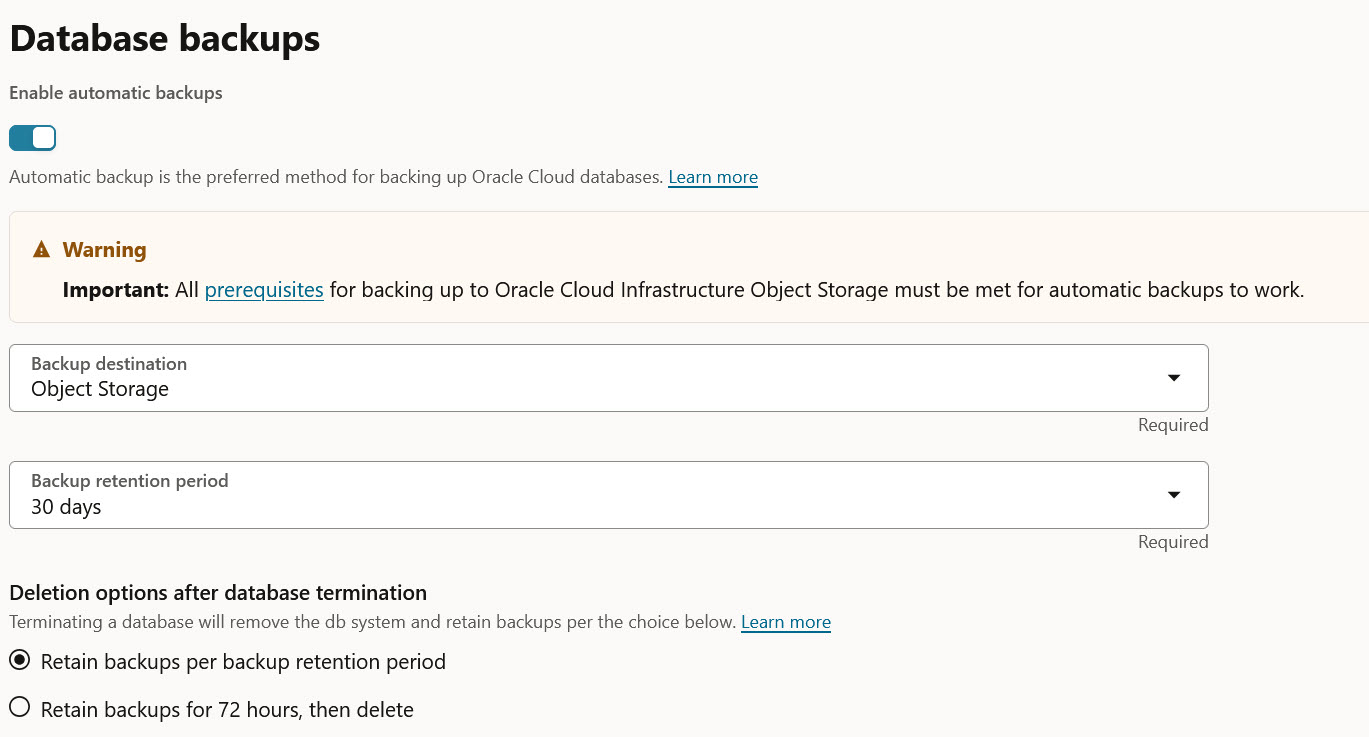This screenshot has width=1369, height=737.
Task: Click the Backup destination caret arrow
Action: 1172,377
